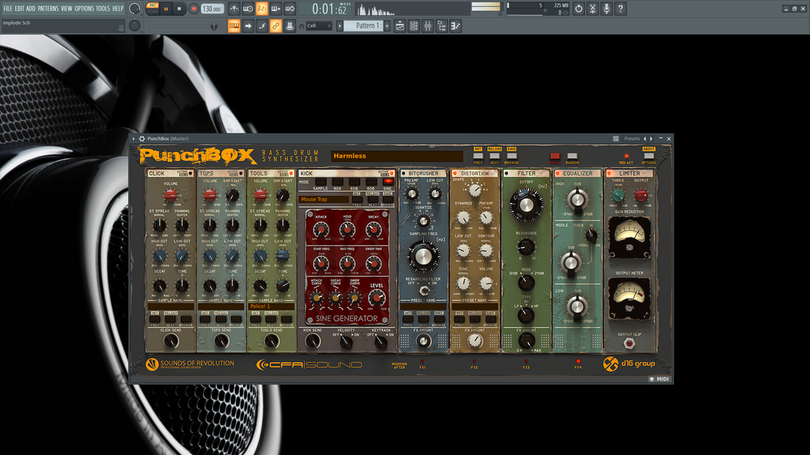Click the CLICK SEND knob

(171, 341)
